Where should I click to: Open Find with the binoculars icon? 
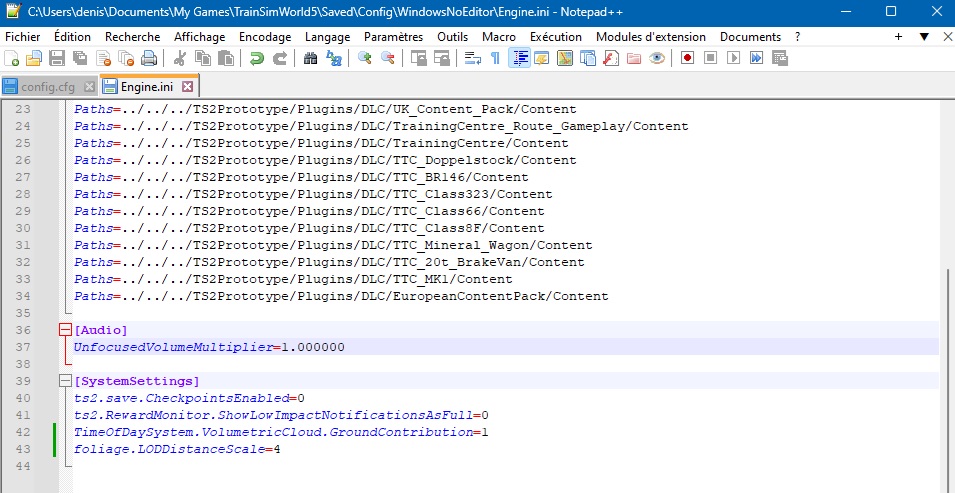tap(311, 59)
